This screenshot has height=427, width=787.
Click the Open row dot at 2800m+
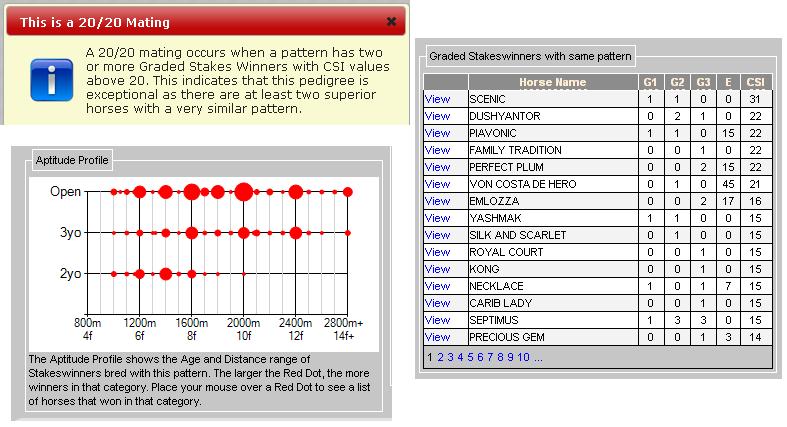click(x=347, y=192)
